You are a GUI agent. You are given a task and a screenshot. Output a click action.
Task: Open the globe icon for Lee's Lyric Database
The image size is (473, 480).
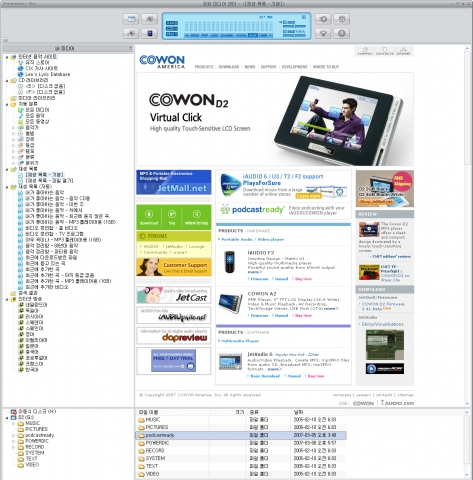[x=20, y=74]
